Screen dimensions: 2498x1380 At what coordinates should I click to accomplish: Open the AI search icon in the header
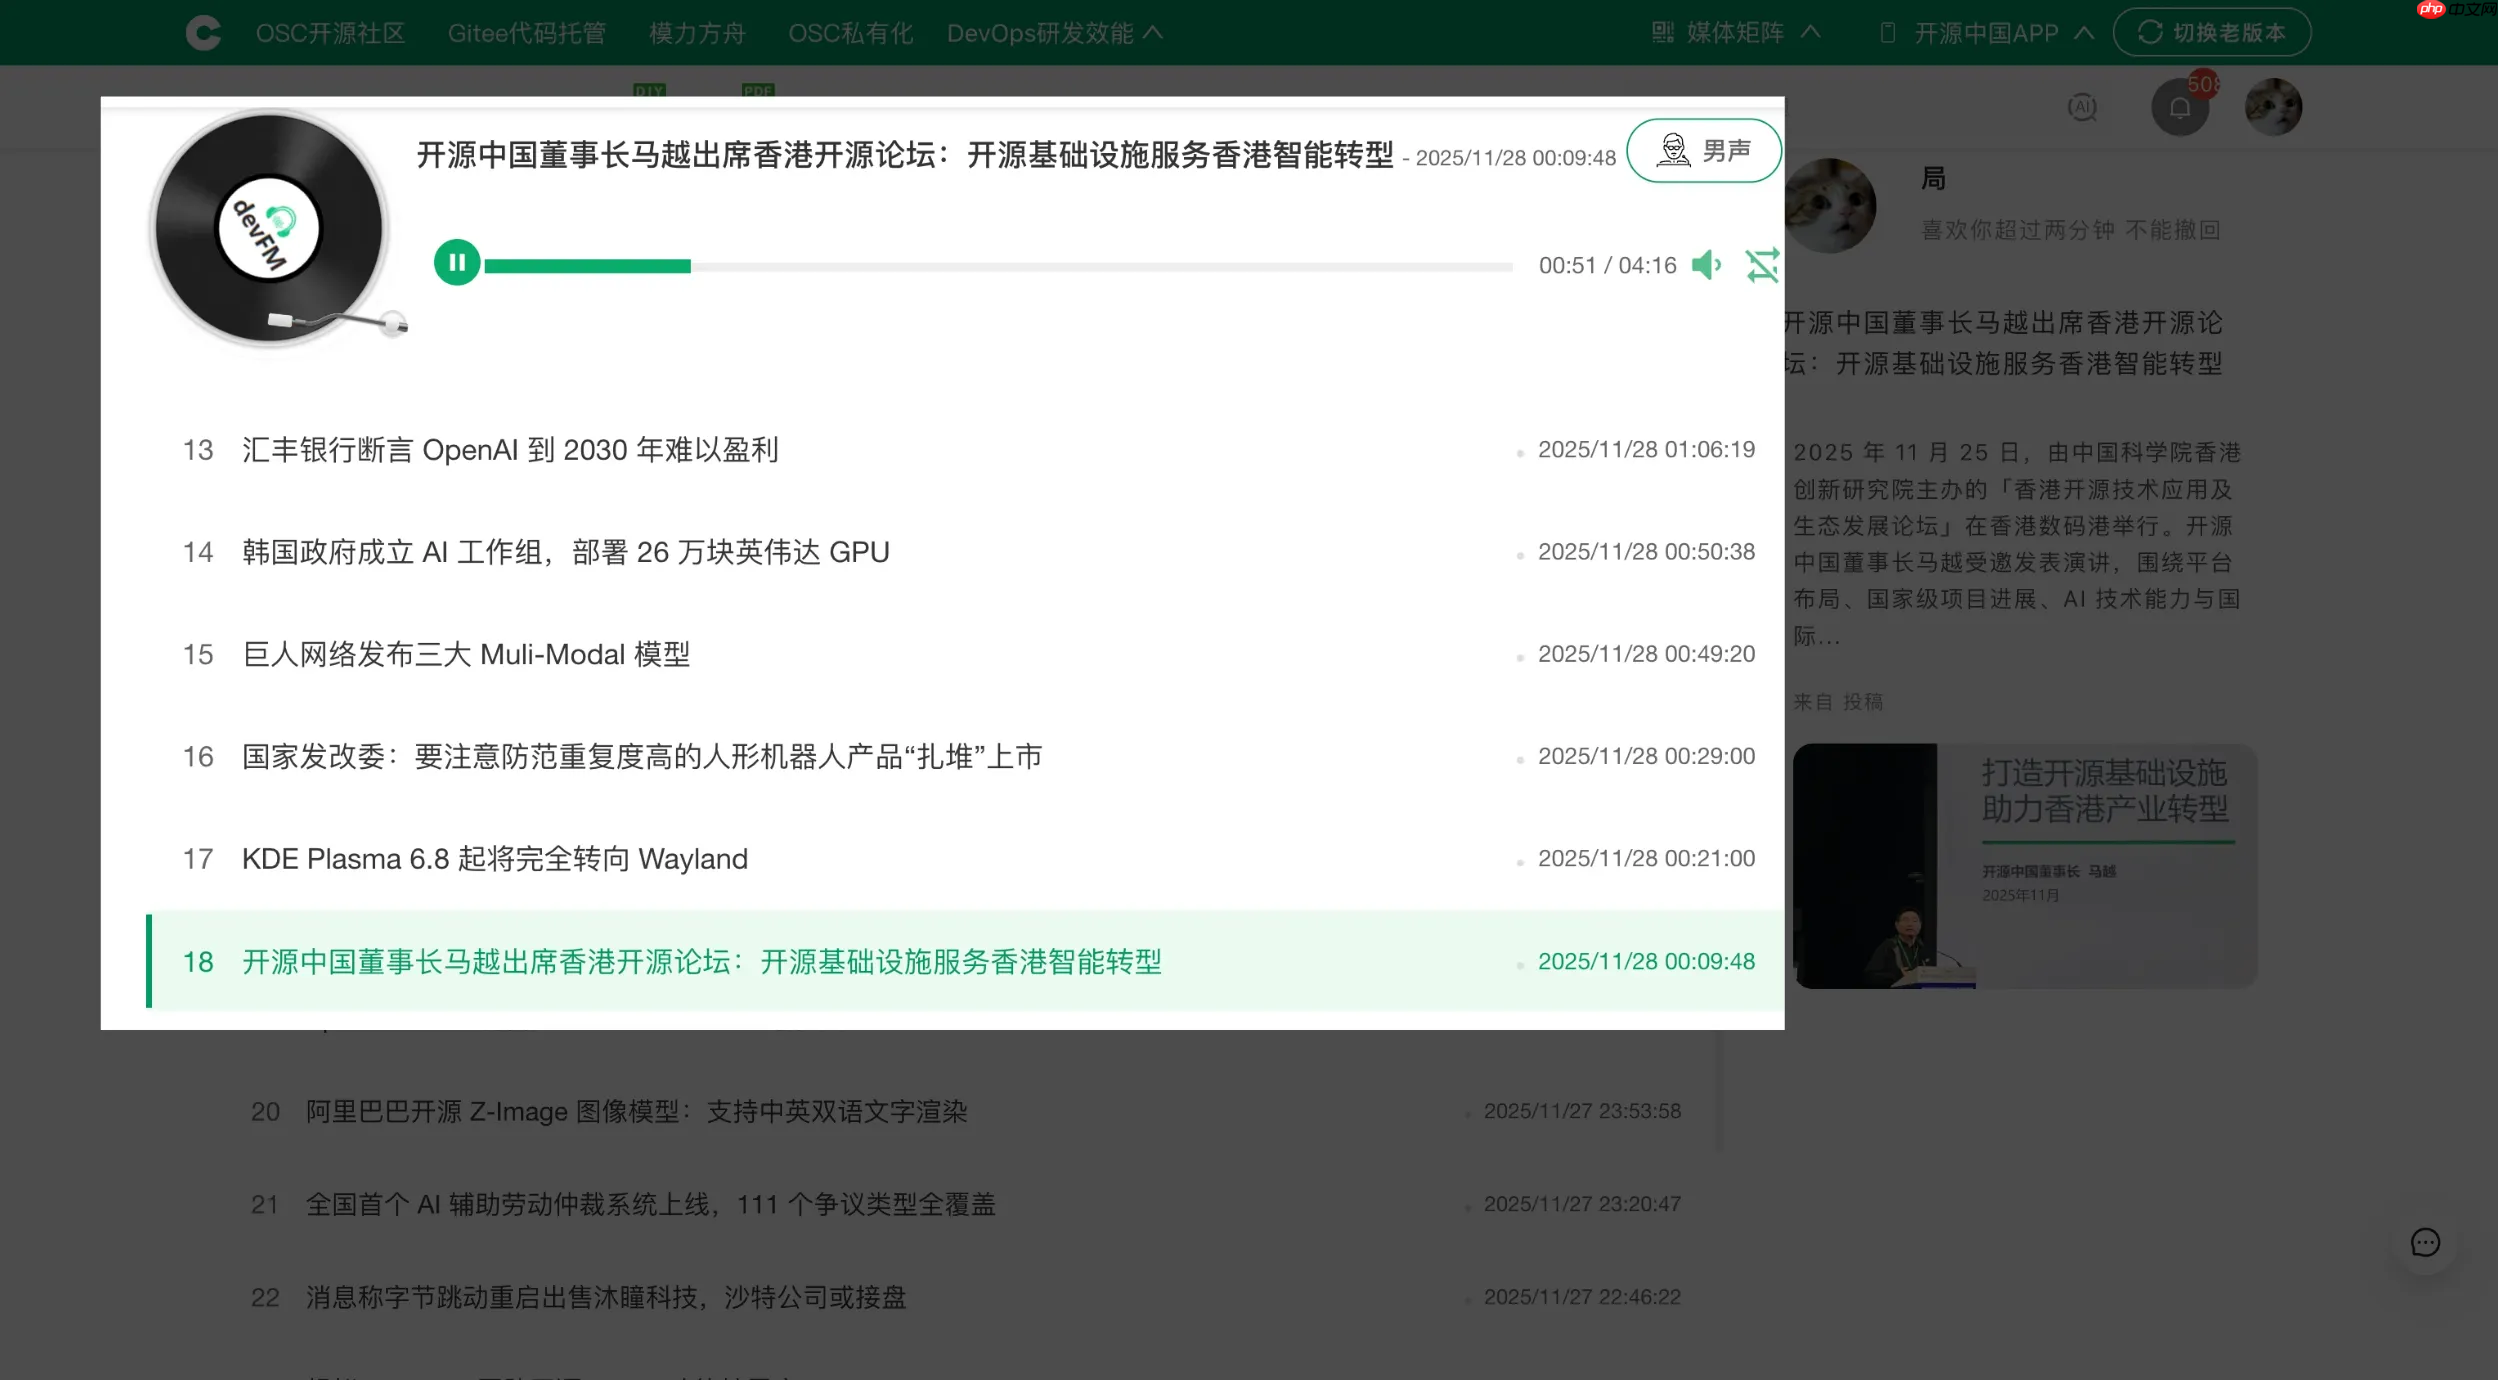(x=2082, y=107)
